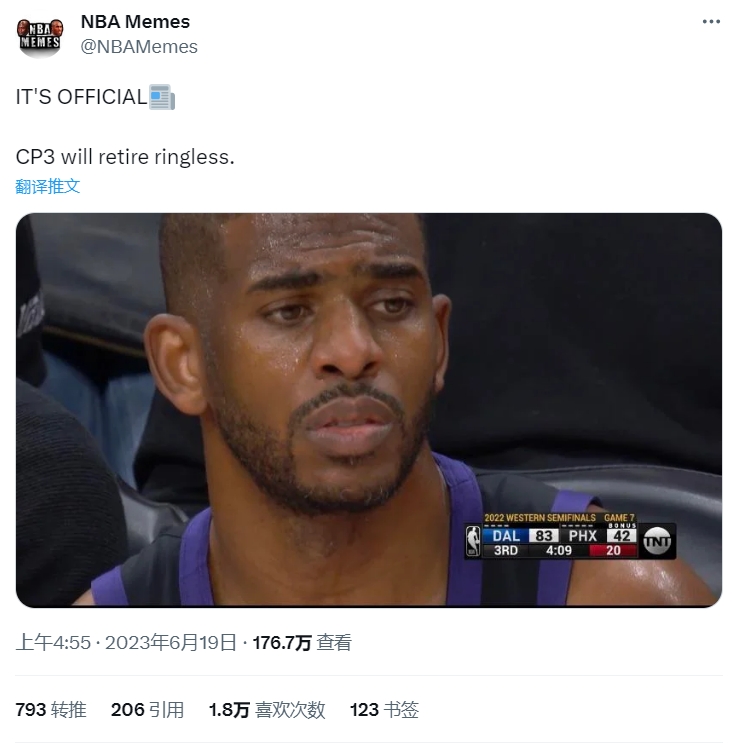Image resolution: width=741 pixels, height=743 pixels.
Task: Click the 2023年6月19日 date
Action: 171,643
